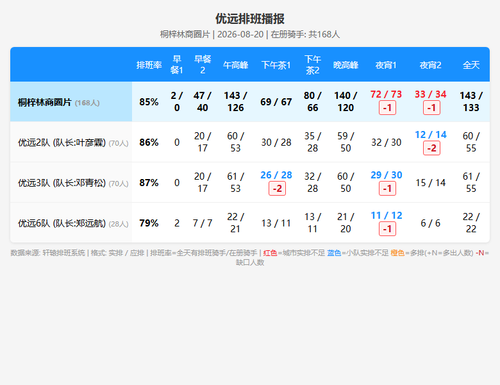Select the 下午茶2 column header

tap(312, 65)
